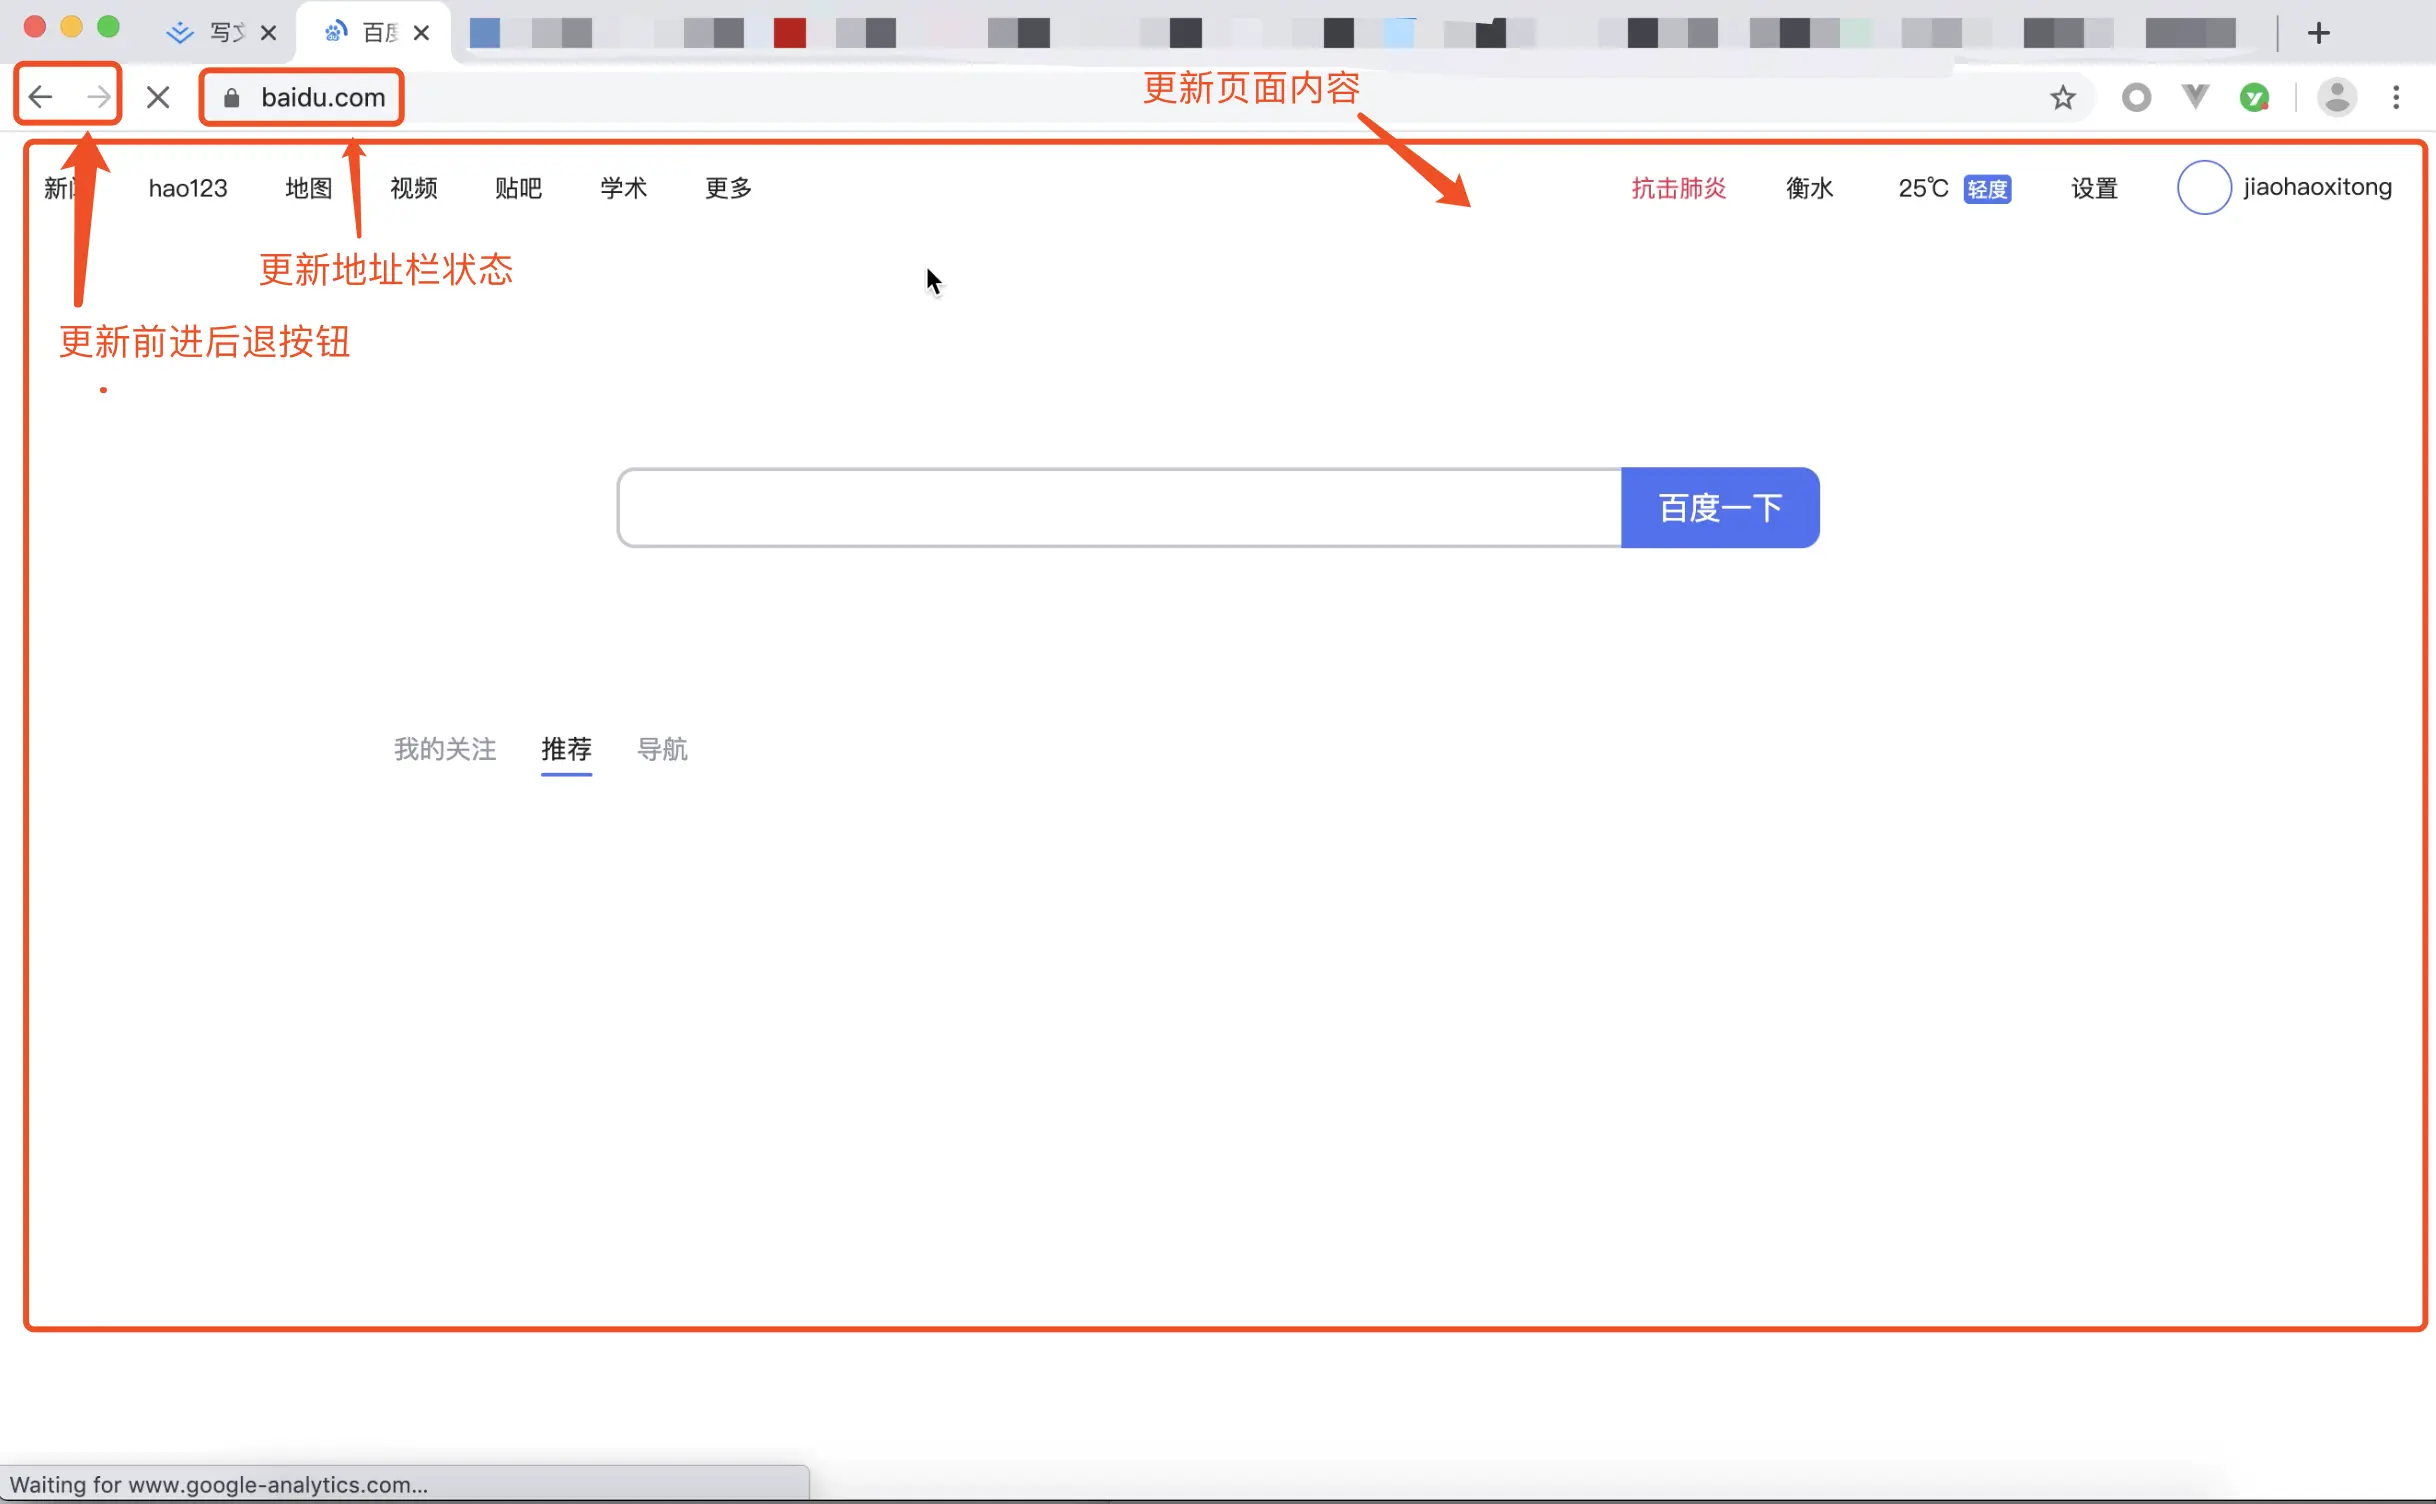Open a new tab with plus
The height and width of the screenshot is (1504, 2436).
pos(2319,33)
